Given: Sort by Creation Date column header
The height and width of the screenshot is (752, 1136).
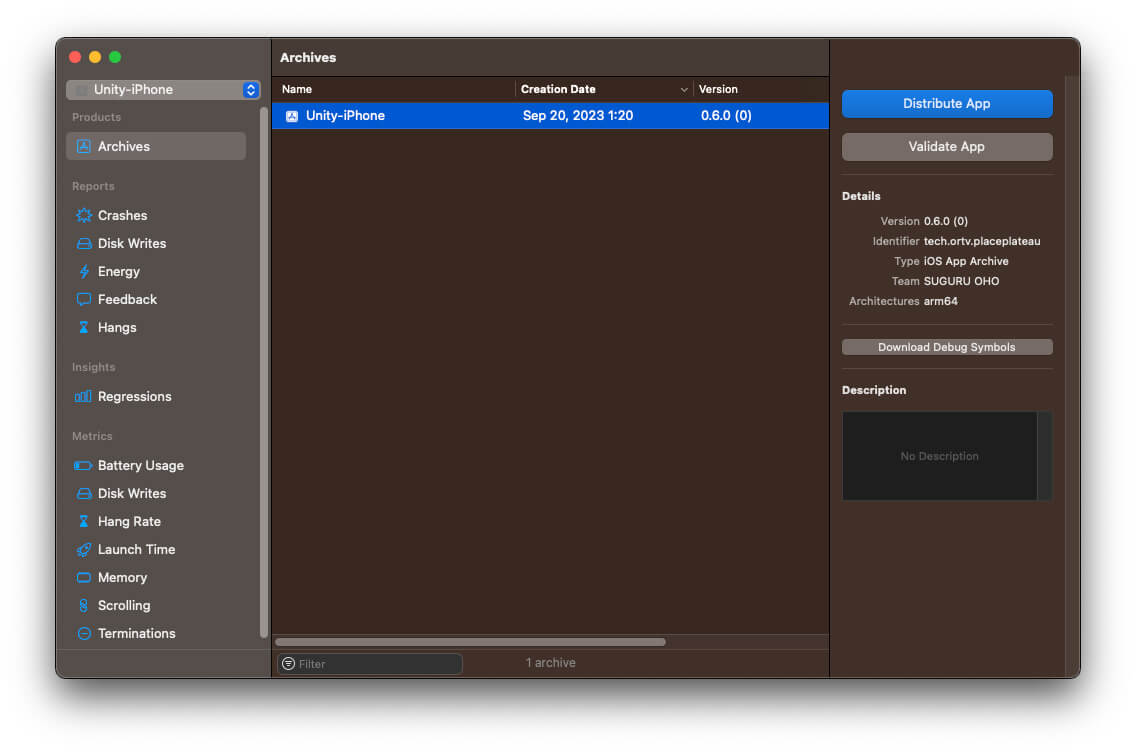Looking at the screenshot, I should coord(604,89).
